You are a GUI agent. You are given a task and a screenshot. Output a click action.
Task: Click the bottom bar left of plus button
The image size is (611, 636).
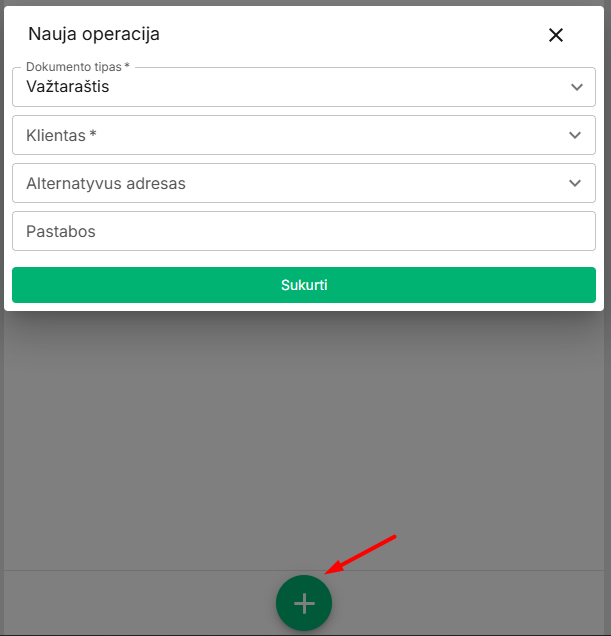138,602
